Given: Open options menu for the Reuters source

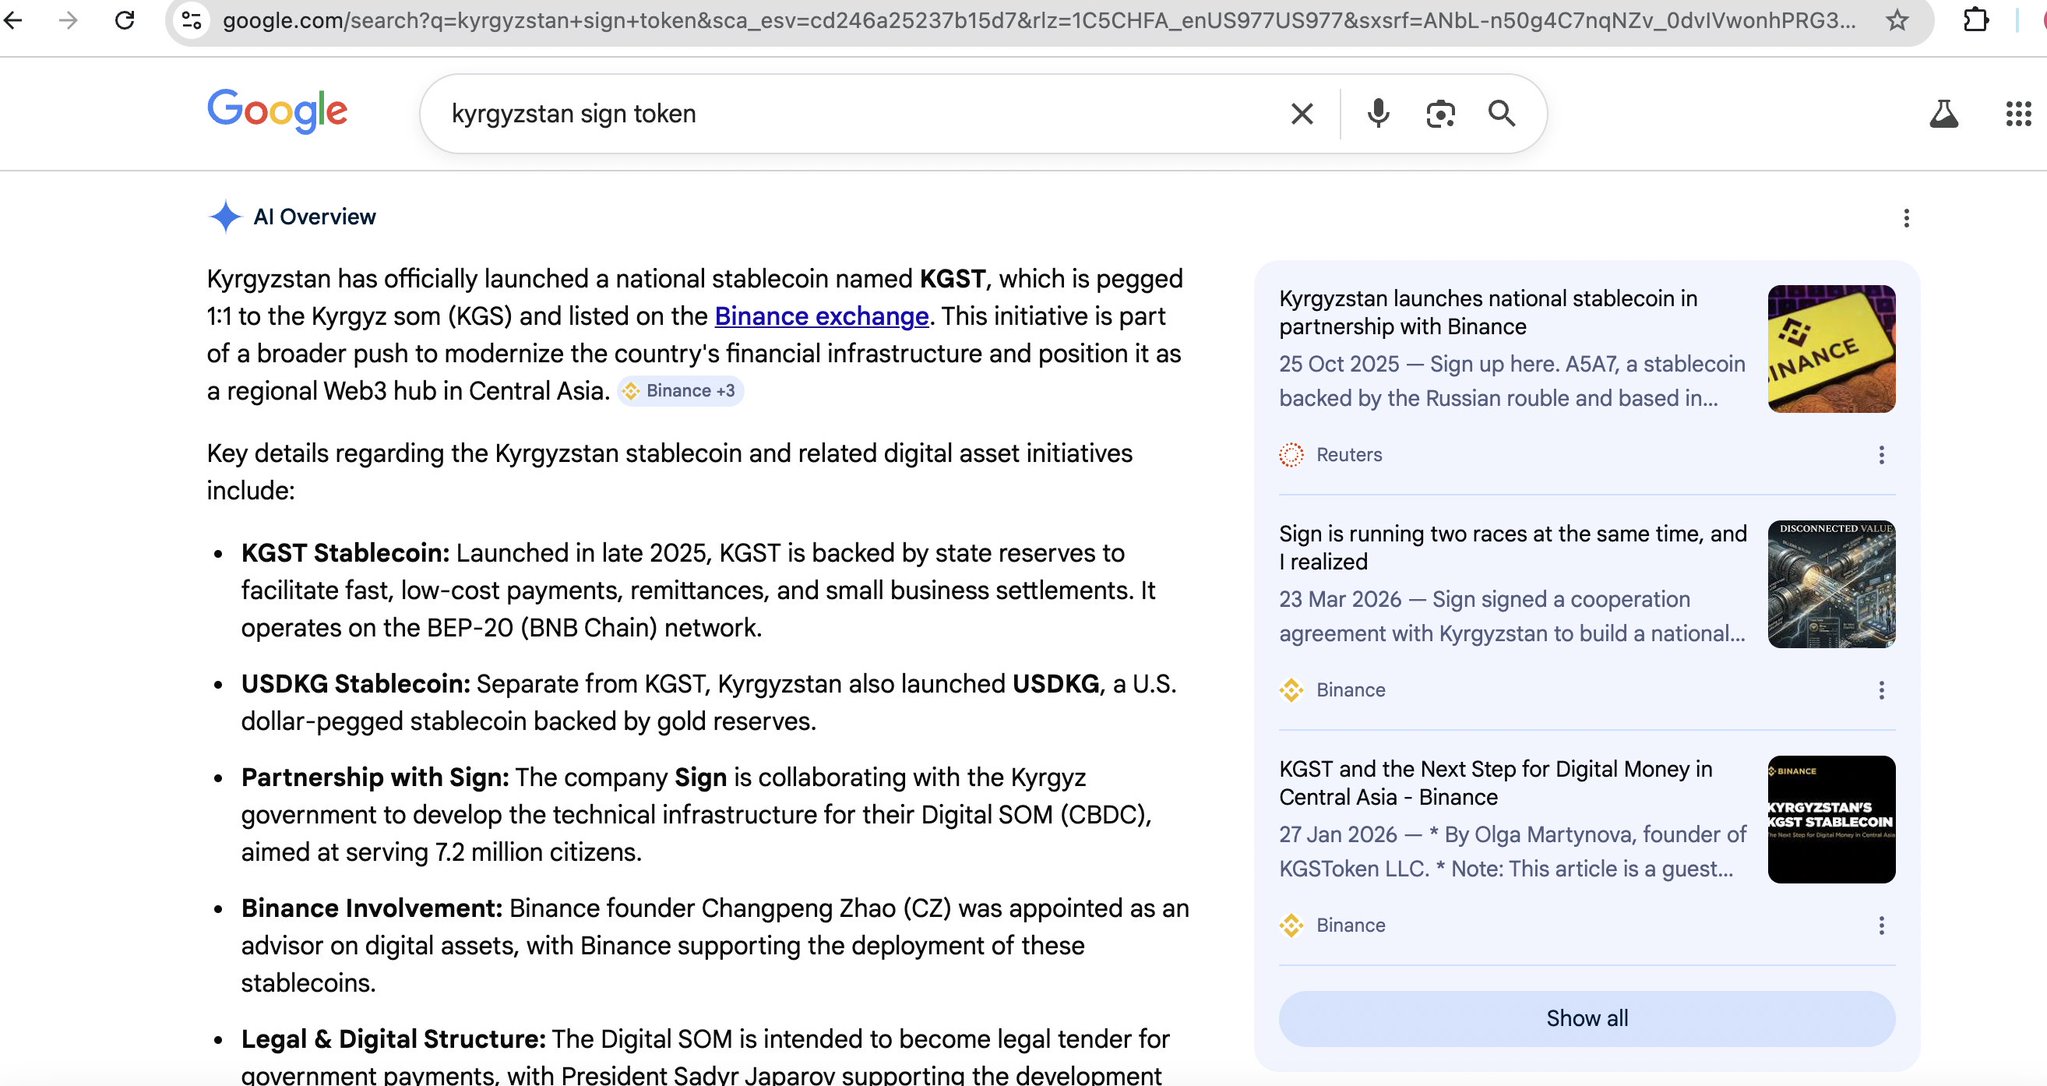Looking at the screenshot, I should point(1881,455).
